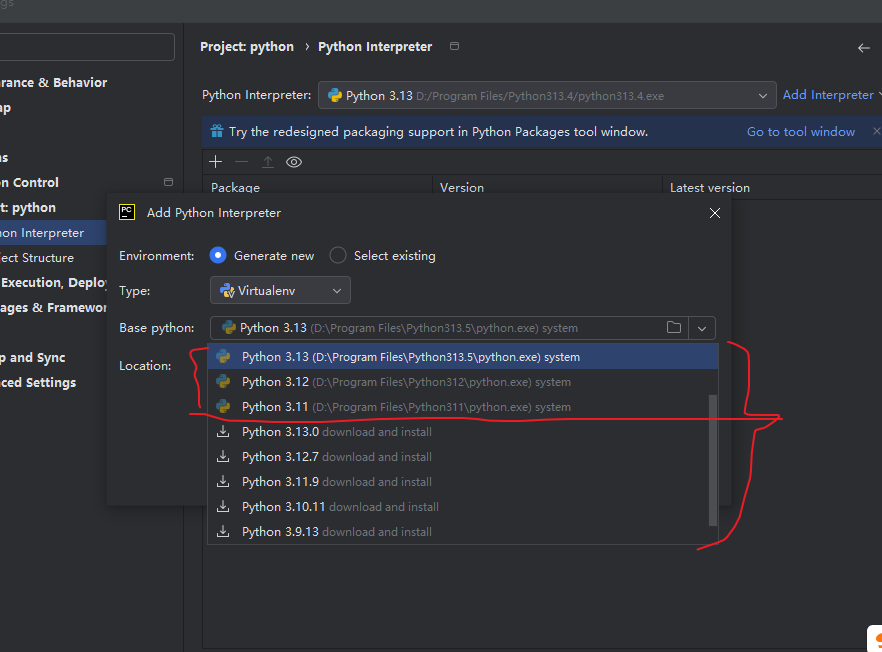
Task: Click the folder browse icon in Base python
Action: point(674,327)
